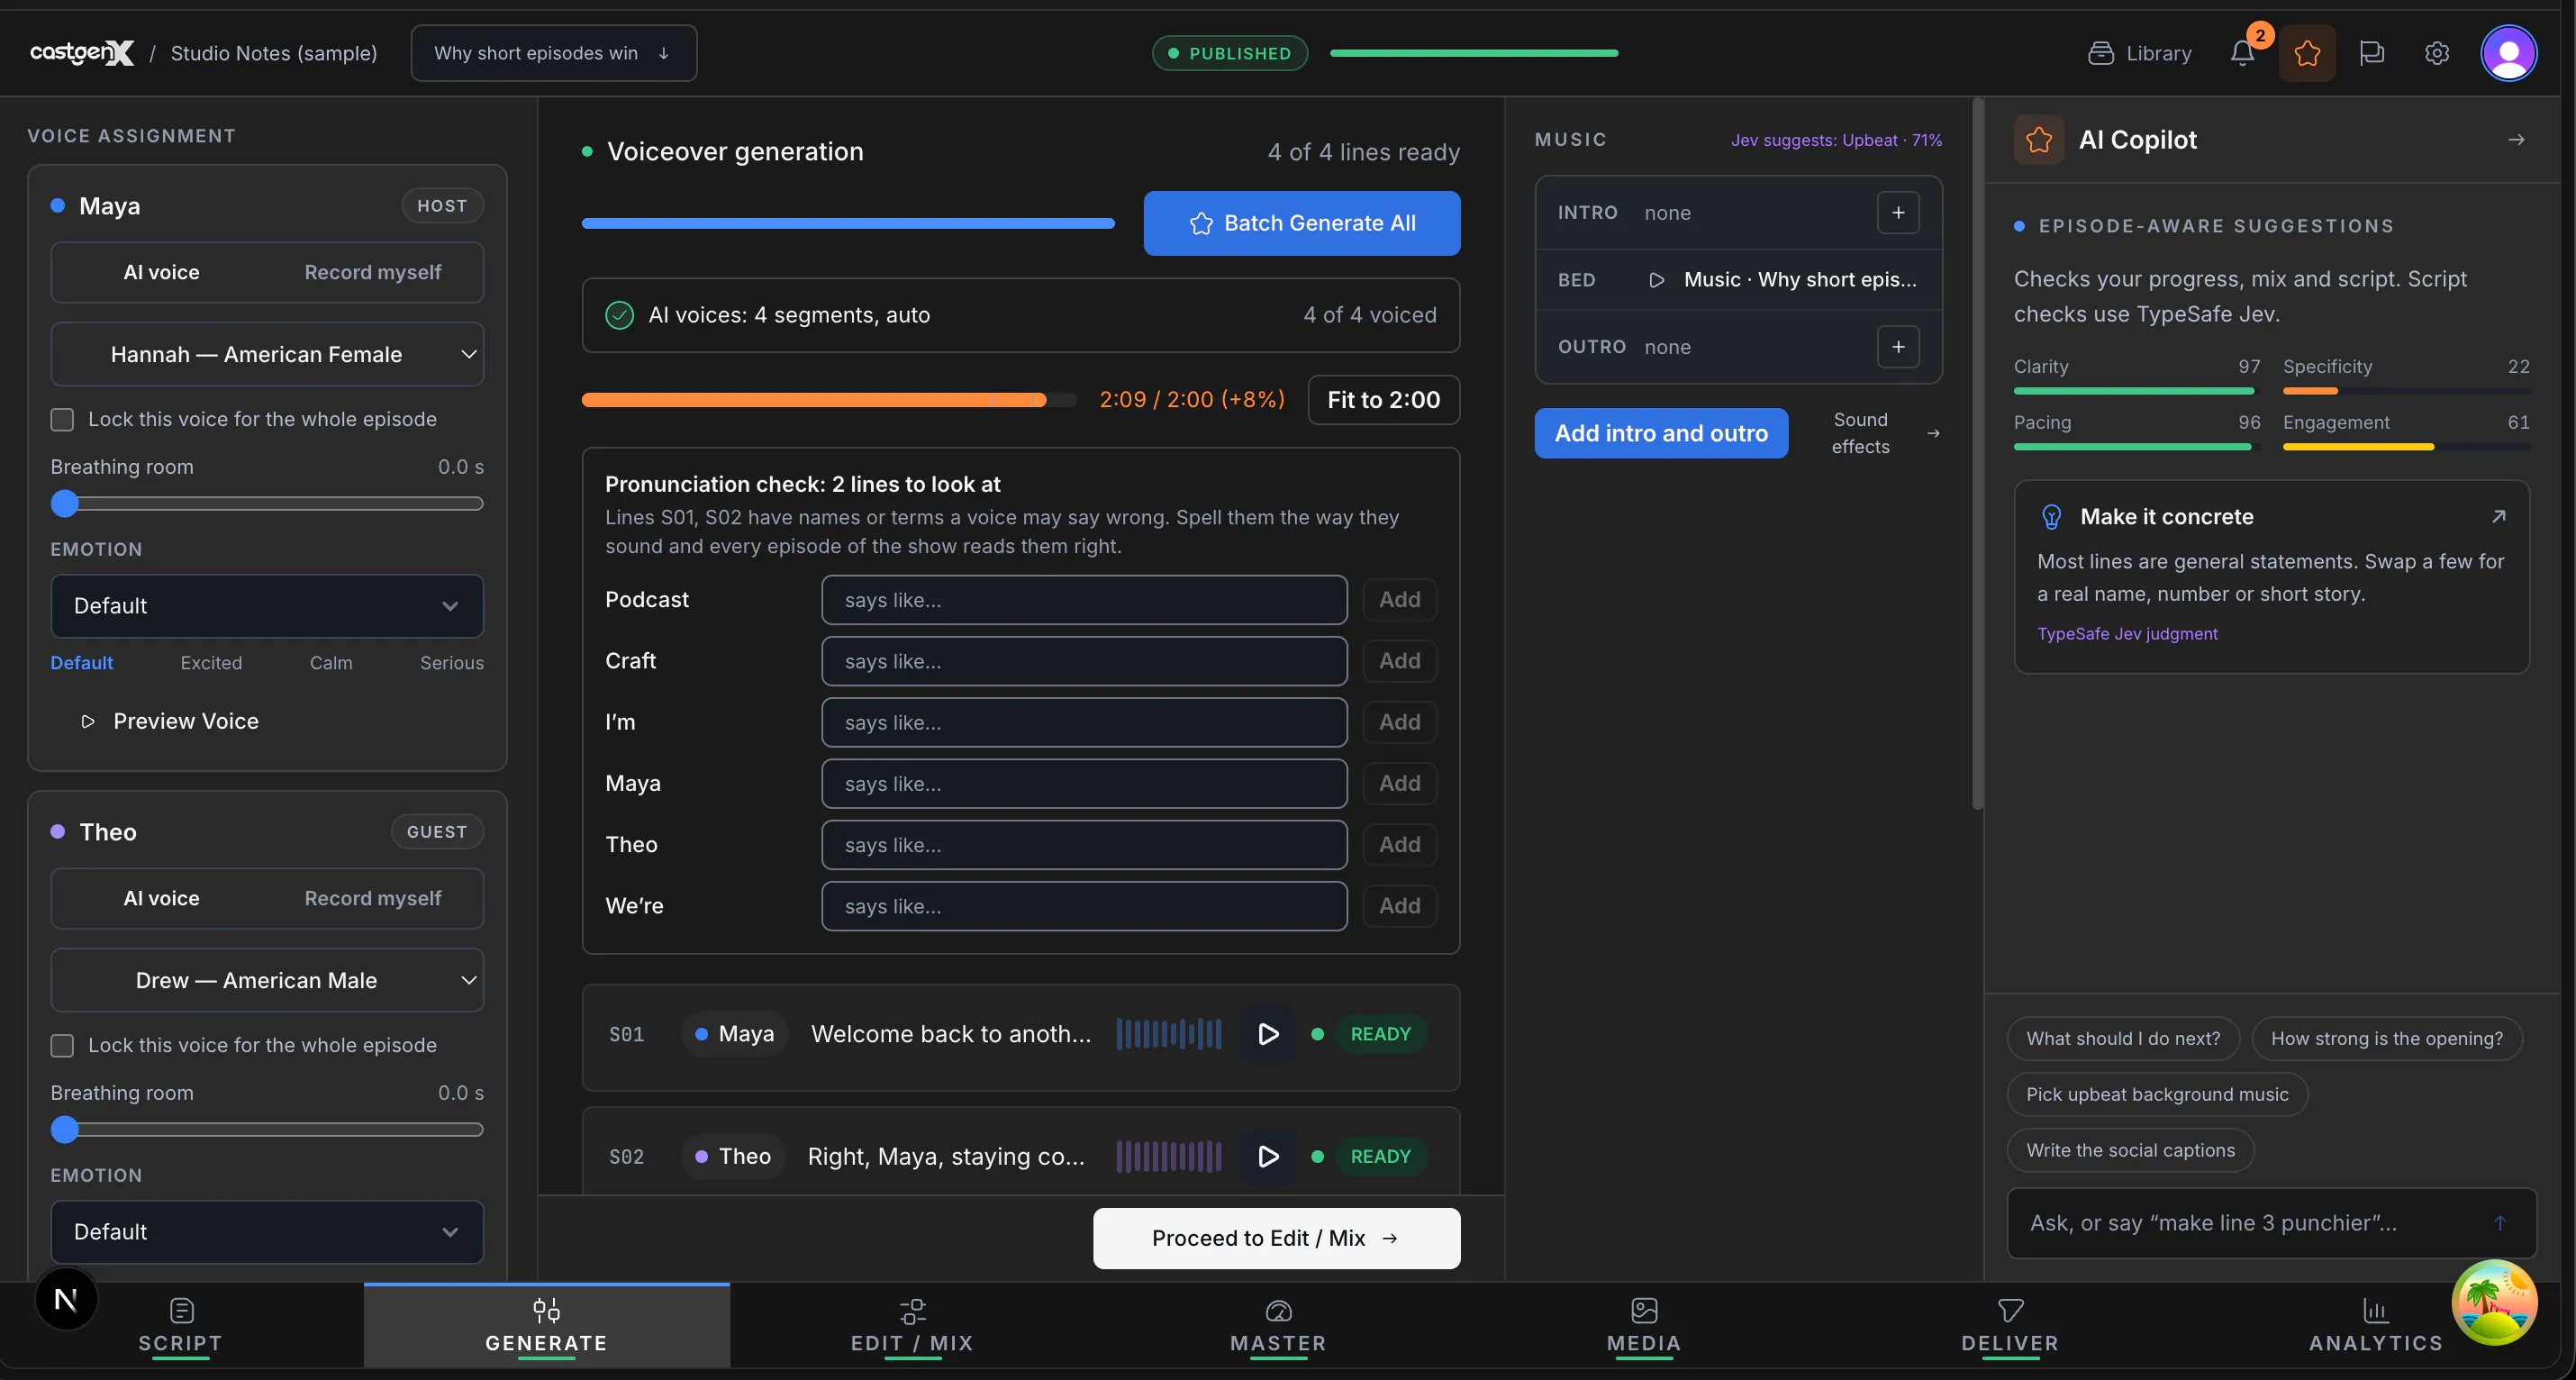The width and height of the screenshot is (2576, 1380).
Task: Adjust Theo's Breathing room slider
Action: [267, 1129]
